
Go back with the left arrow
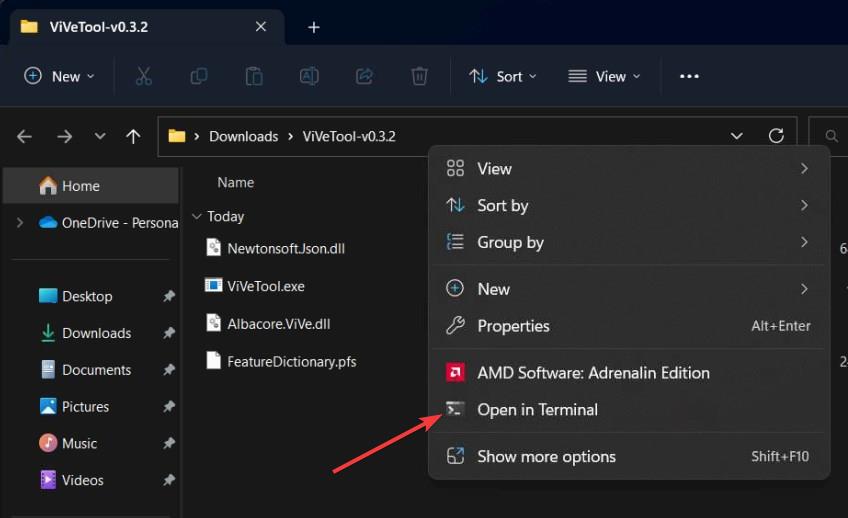pos(24,136)
